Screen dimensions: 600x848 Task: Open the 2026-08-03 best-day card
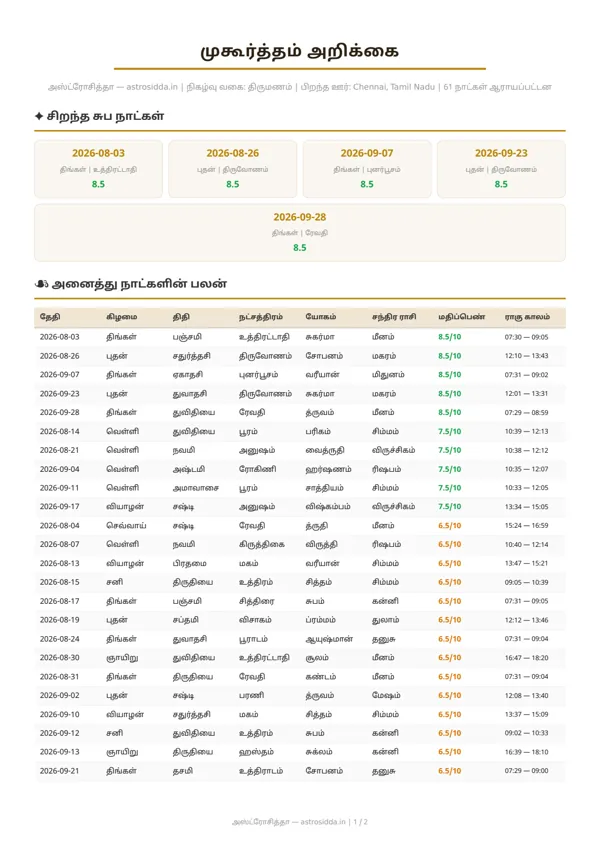98,169
